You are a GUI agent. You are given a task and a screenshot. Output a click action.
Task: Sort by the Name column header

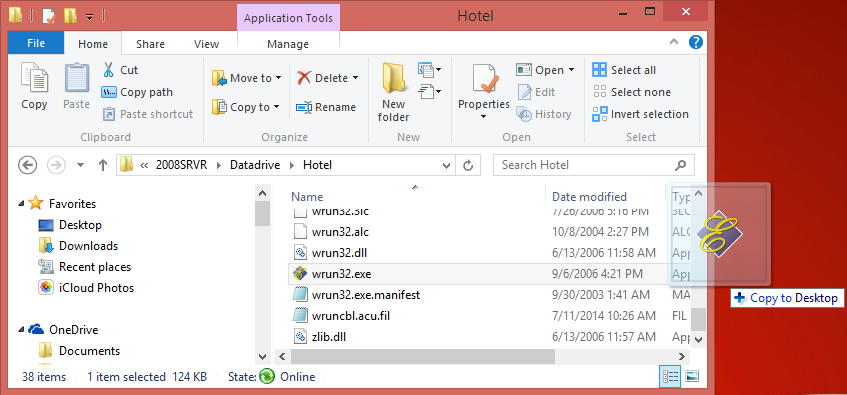click(307, 197)
